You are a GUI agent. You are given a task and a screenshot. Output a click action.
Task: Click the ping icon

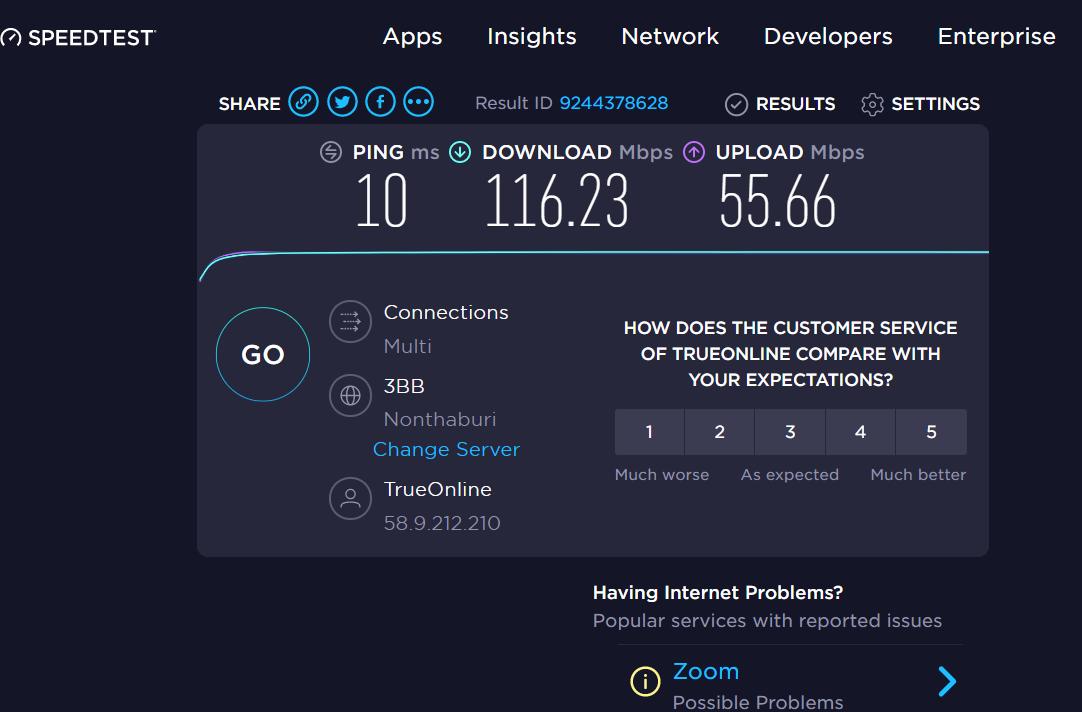[331, 152]
